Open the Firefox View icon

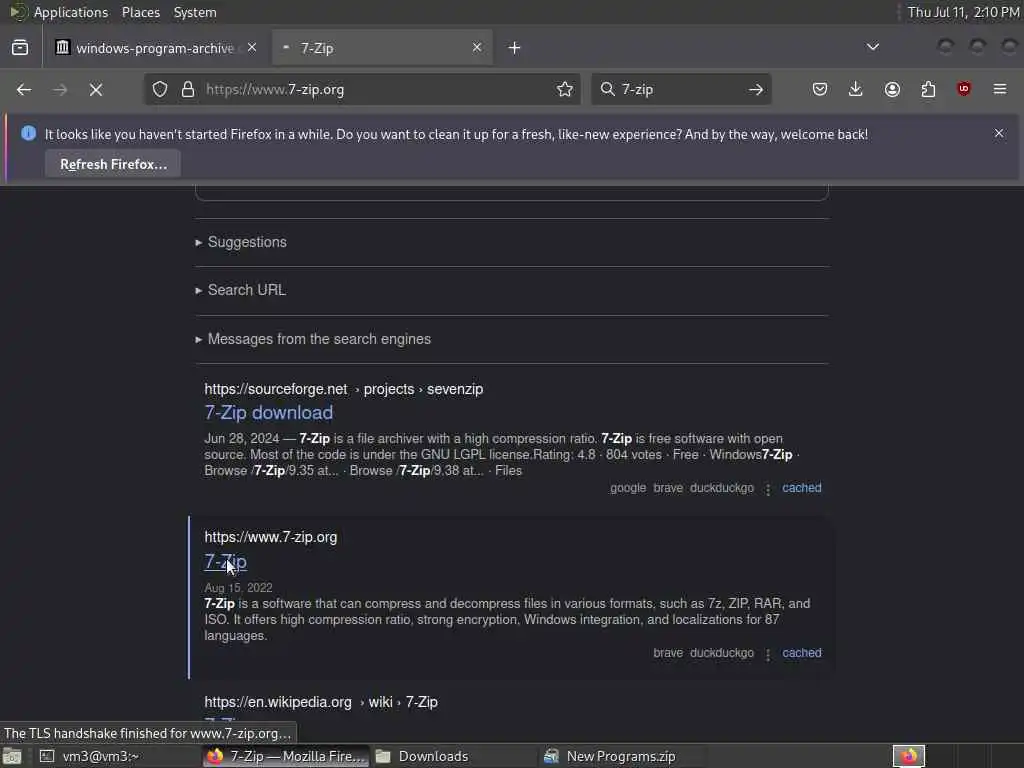(x=20, y=48)
